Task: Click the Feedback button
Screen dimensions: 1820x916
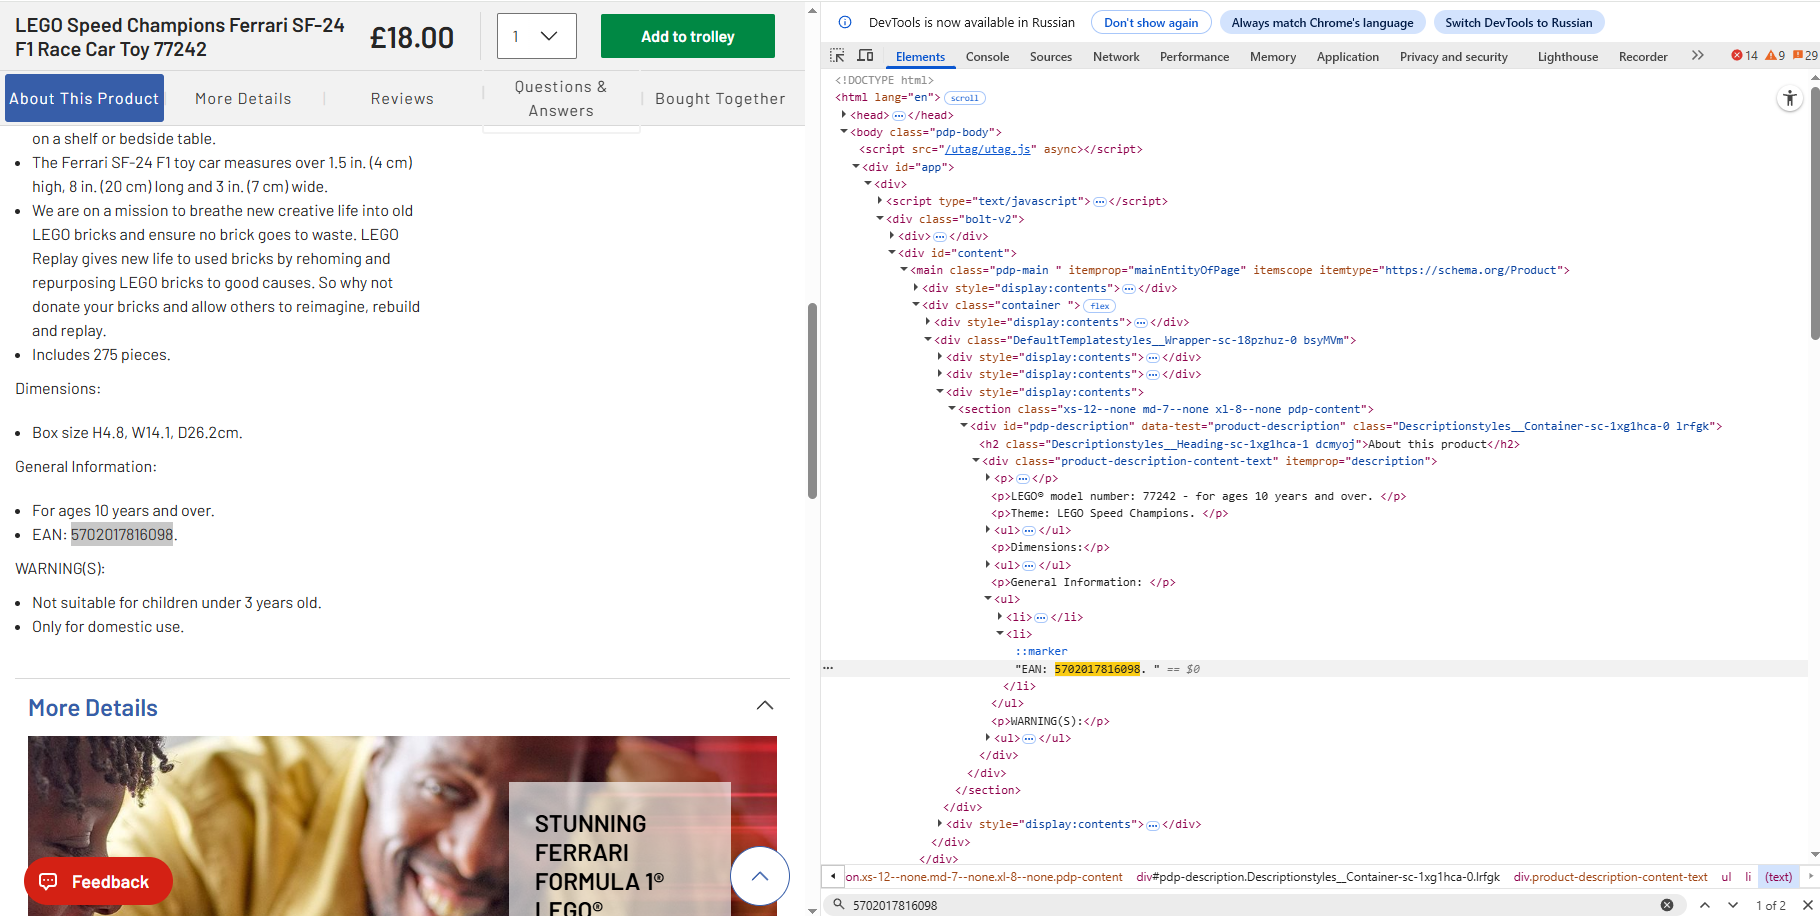Action: point(98,881)
